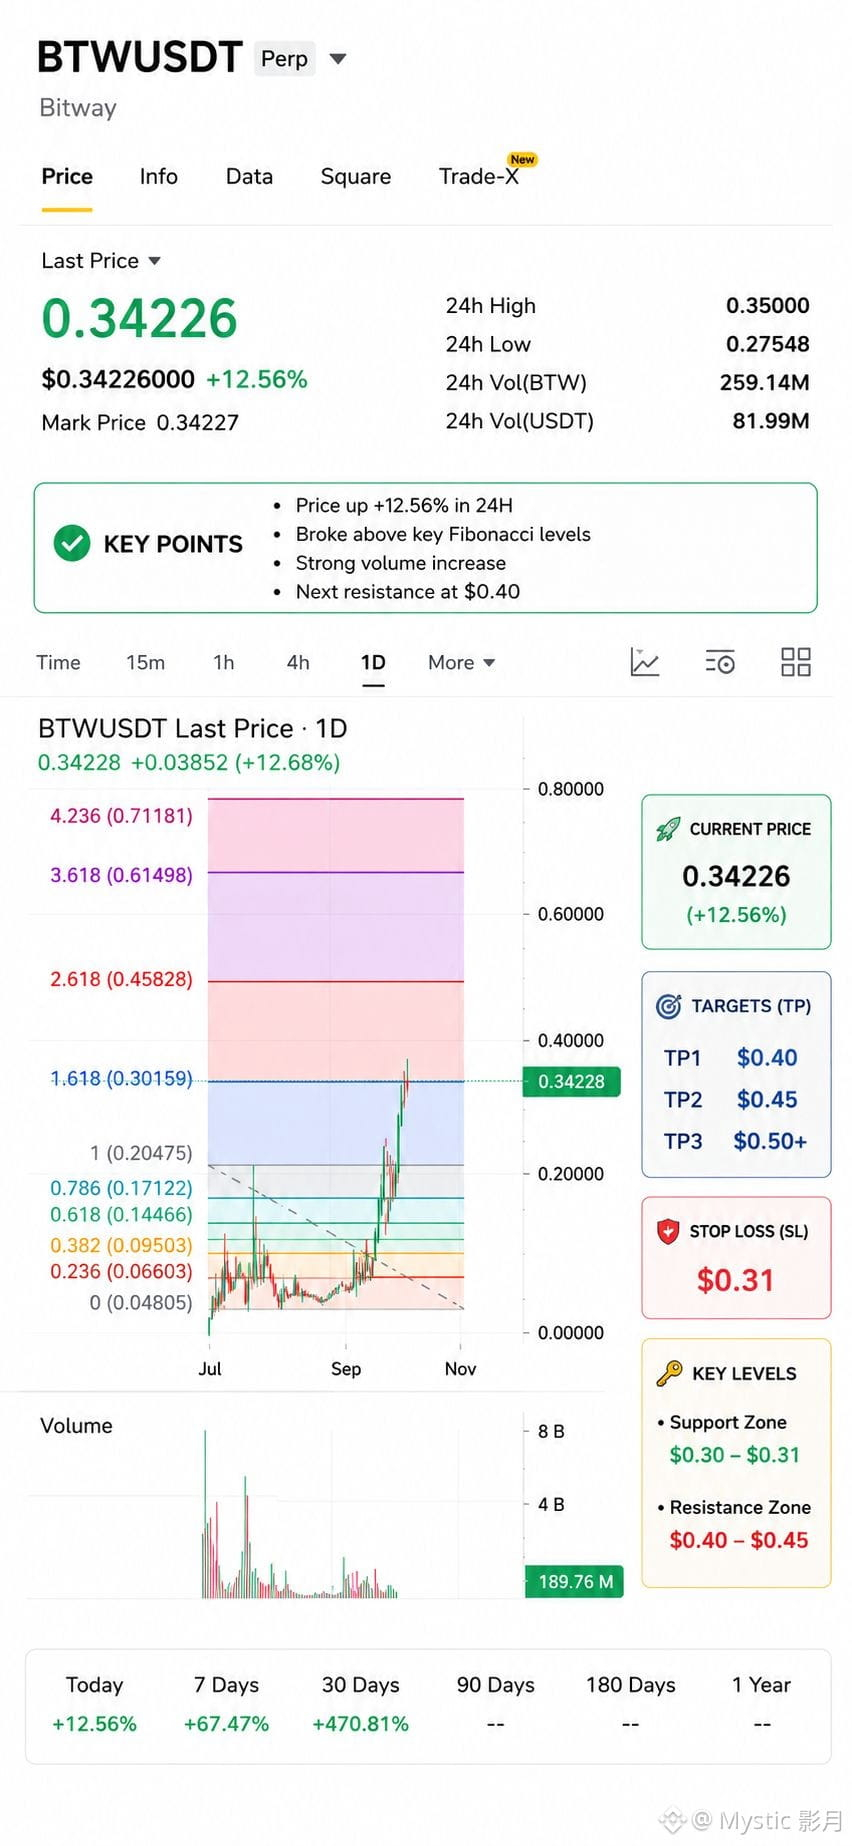Viewport: 852px width, 1846px height.
Task: Click the TP3 $0.50+ target row
Action: click(x=735, y=1141)
